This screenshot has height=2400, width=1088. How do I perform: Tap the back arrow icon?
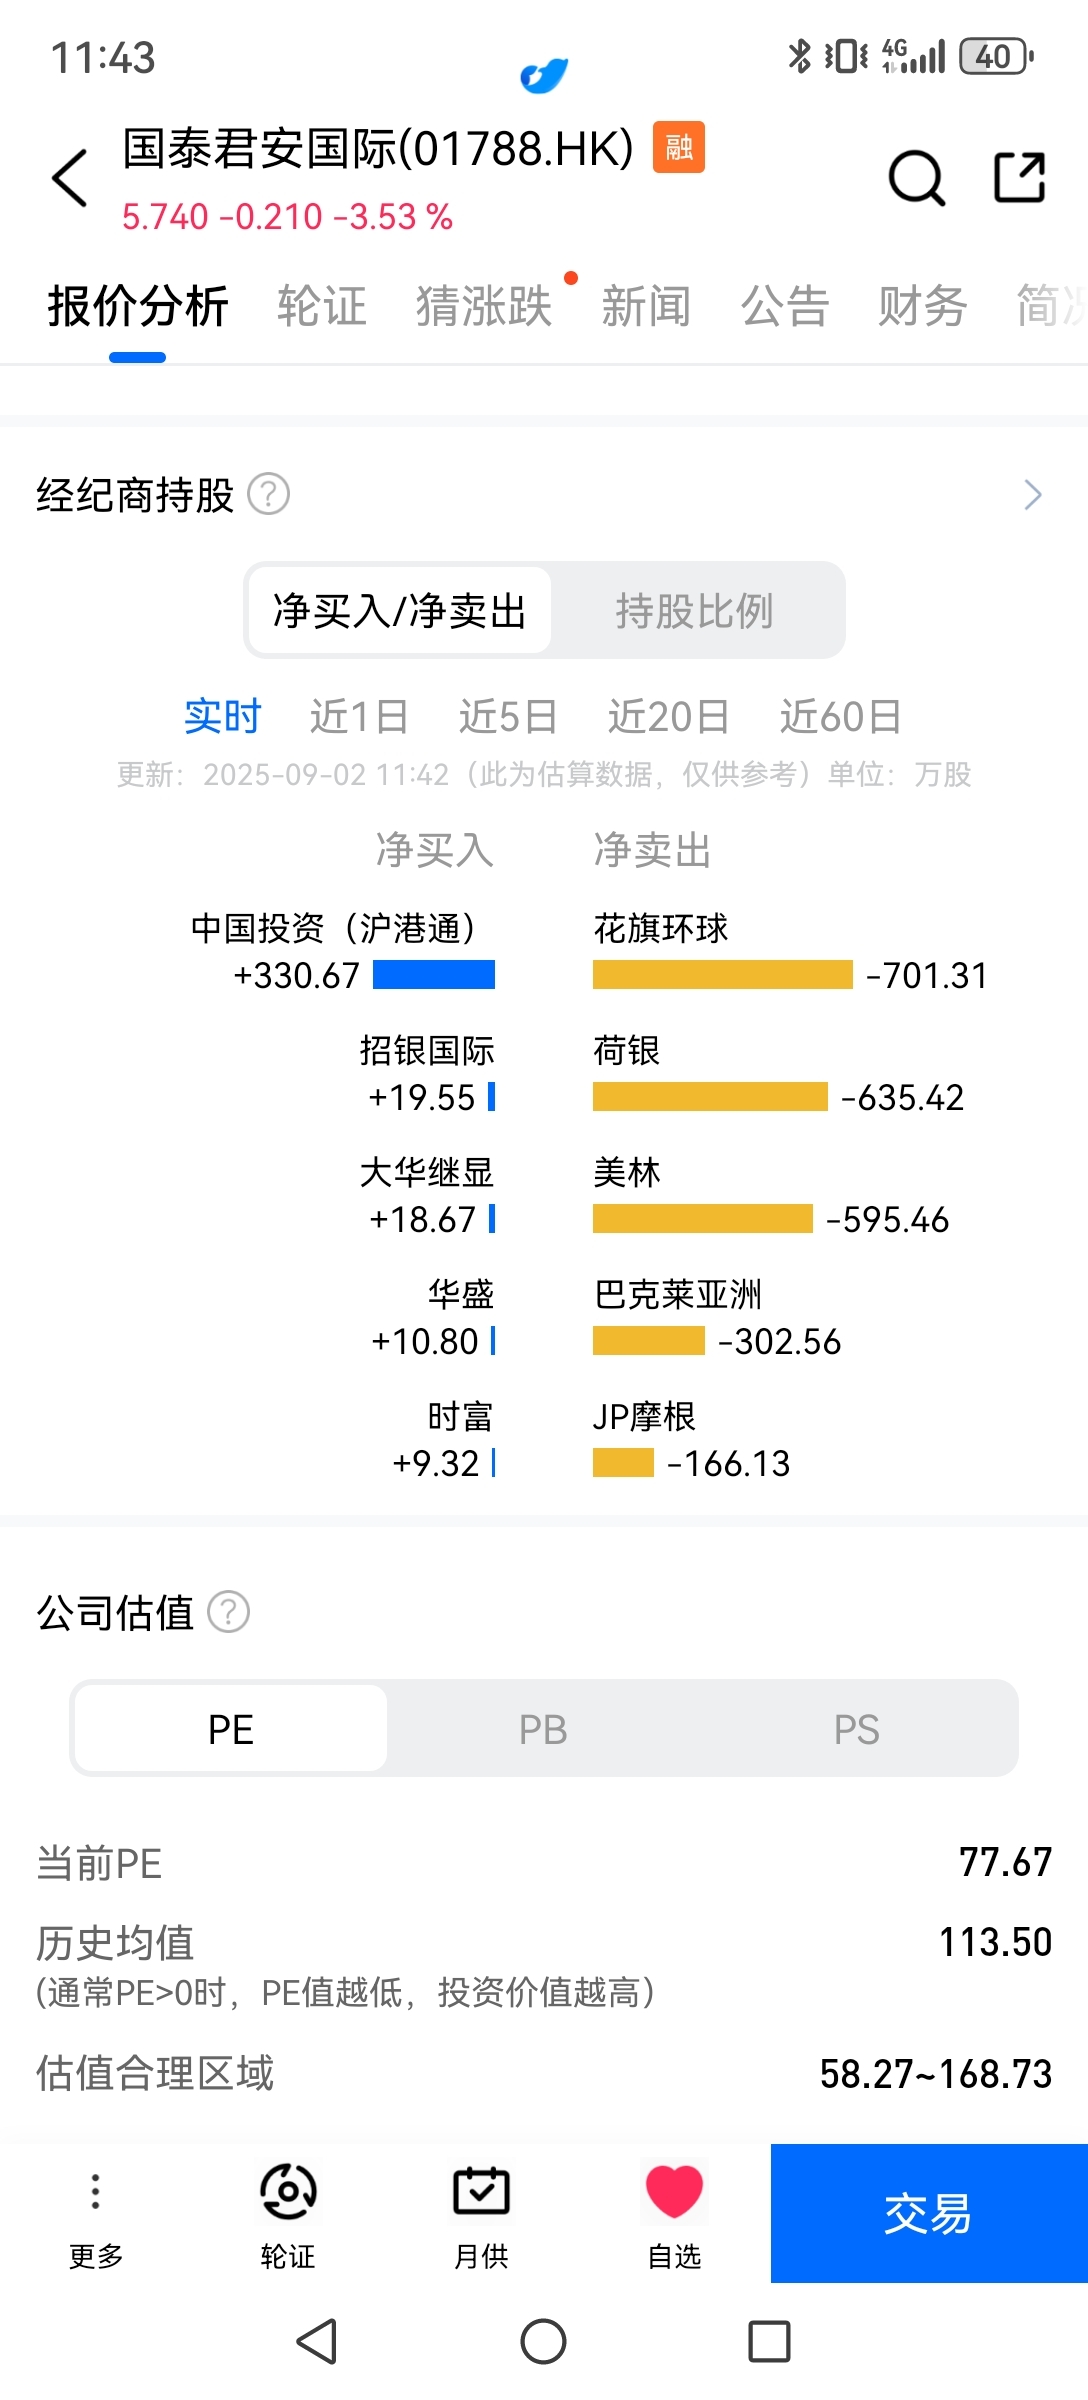coord(70,178)
